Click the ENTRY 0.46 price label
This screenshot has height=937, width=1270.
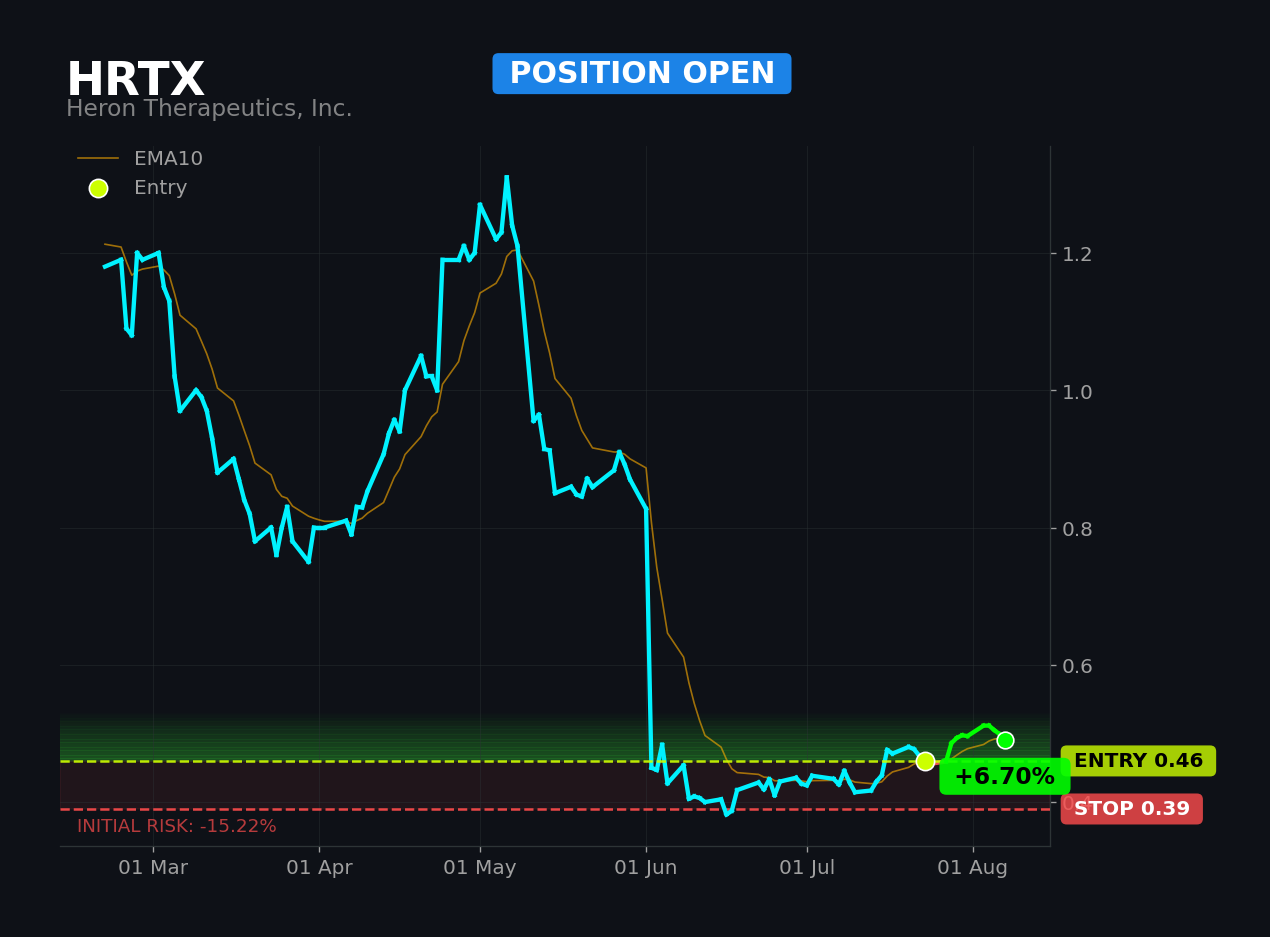tap(1138, 761)
